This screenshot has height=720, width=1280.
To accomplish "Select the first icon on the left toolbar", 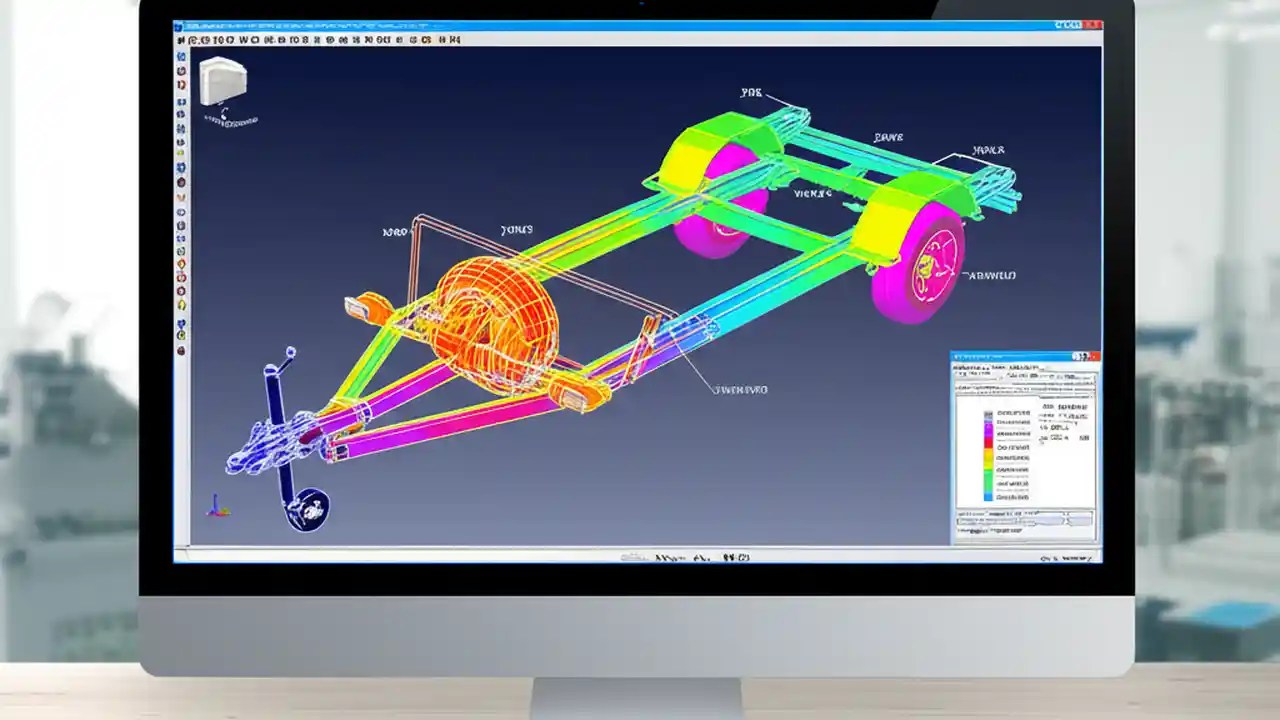I will point(181,58).
